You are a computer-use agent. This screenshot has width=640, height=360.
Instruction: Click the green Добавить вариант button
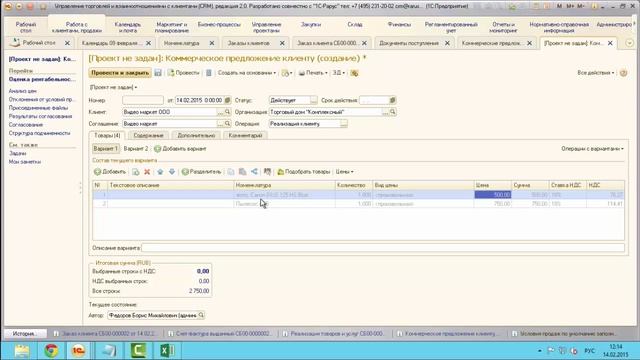(180, 149)
